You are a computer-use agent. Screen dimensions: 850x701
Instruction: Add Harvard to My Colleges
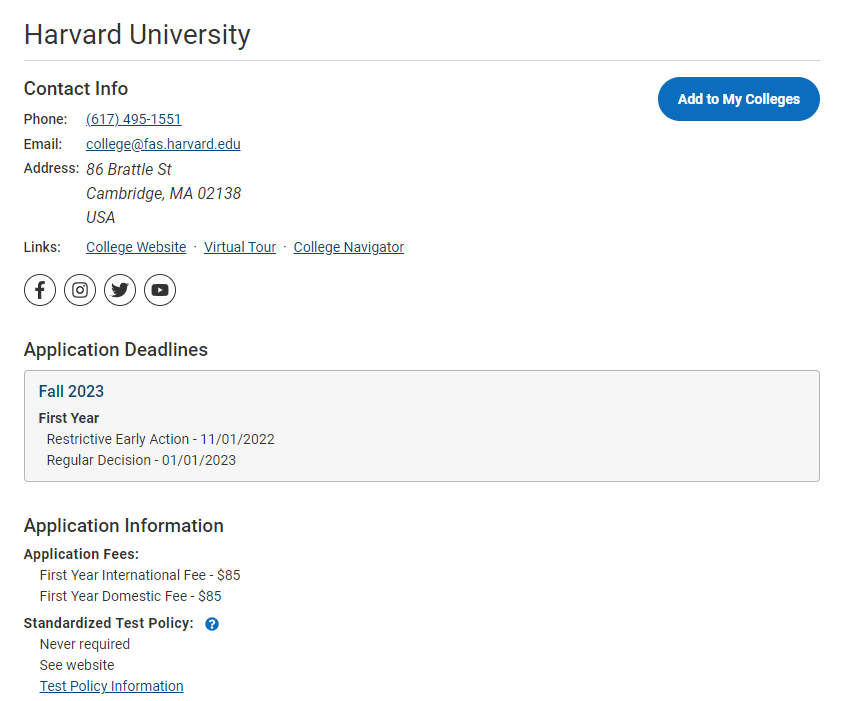(x=738, y=99)
